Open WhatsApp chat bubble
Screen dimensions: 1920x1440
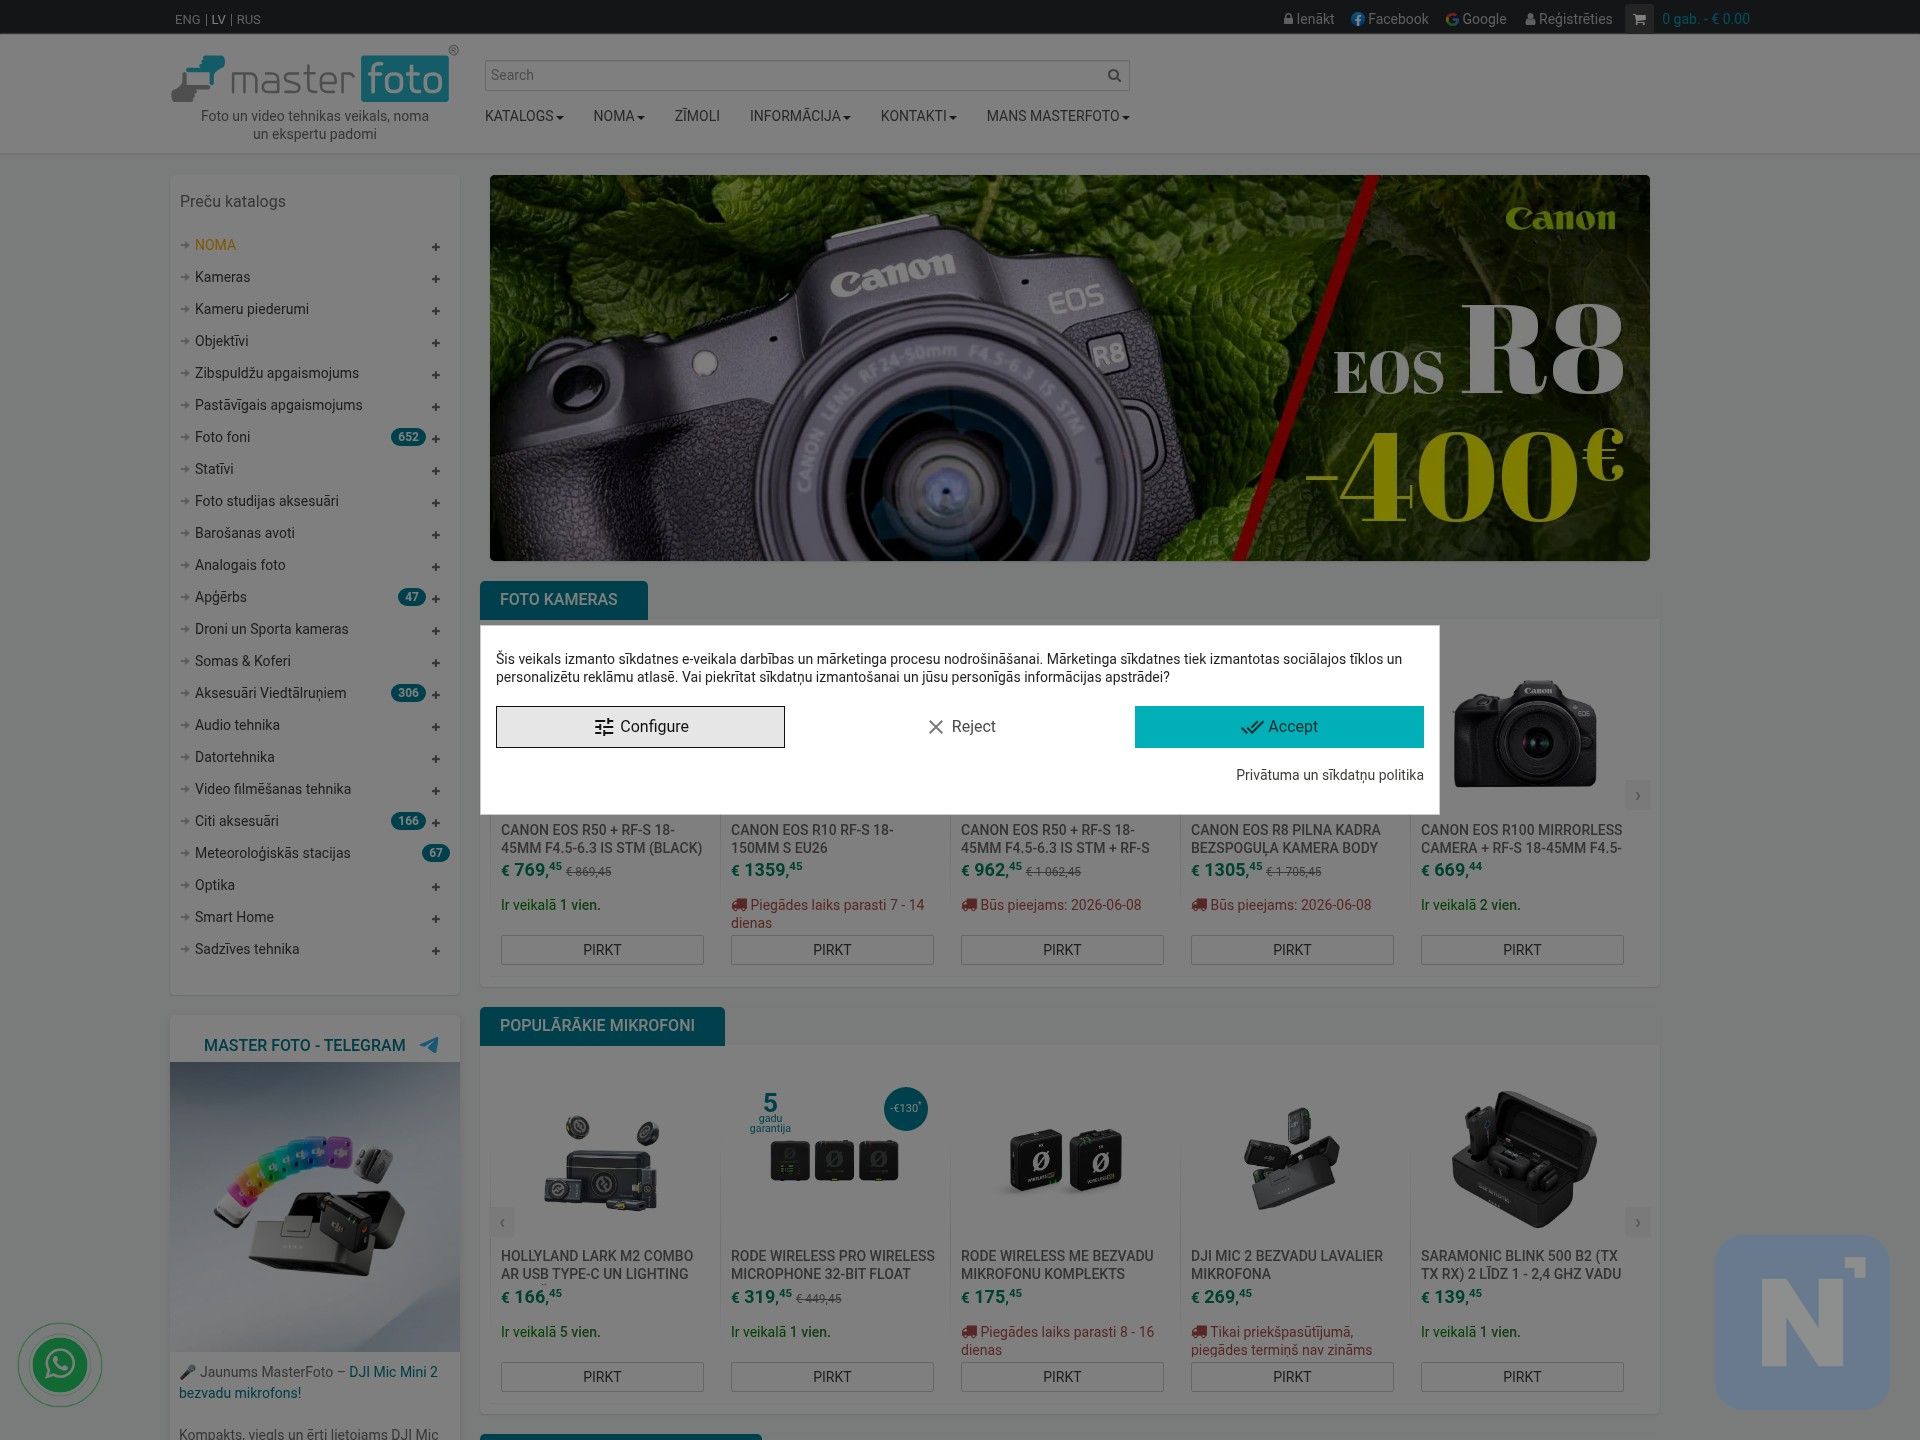[60, 1364]
